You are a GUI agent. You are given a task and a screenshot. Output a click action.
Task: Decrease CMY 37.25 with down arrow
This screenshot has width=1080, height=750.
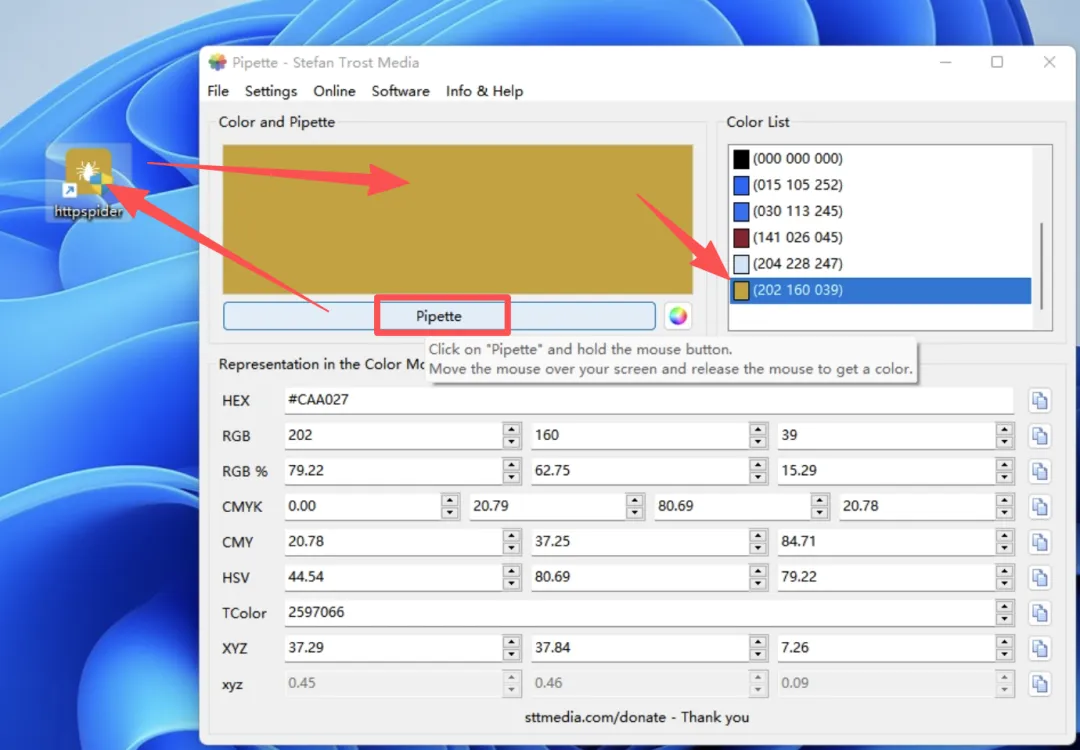(758, 549)
